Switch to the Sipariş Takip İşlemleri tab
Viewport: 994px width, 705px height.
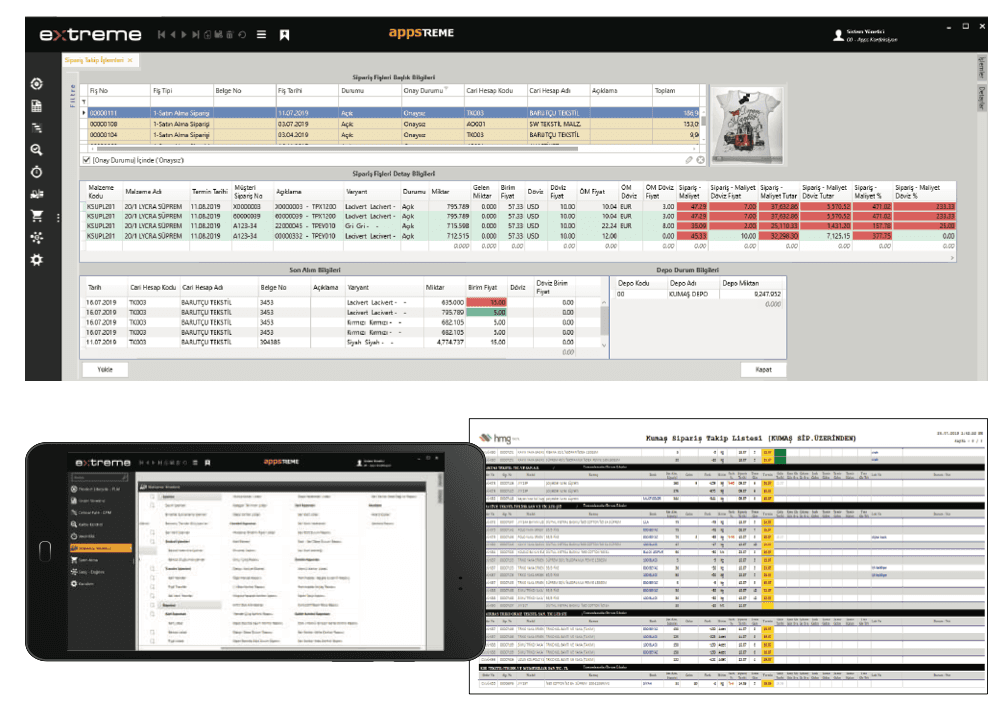[x=94, y=60]
